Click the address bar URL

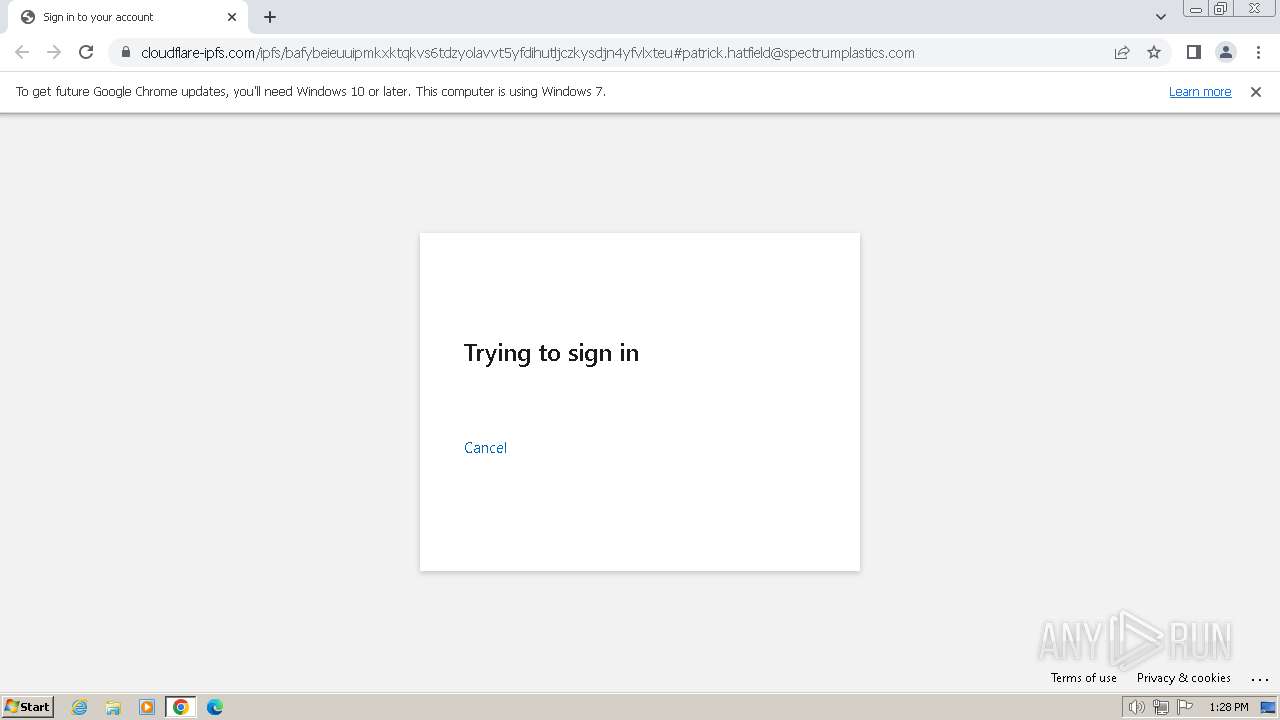pos(527,53)
